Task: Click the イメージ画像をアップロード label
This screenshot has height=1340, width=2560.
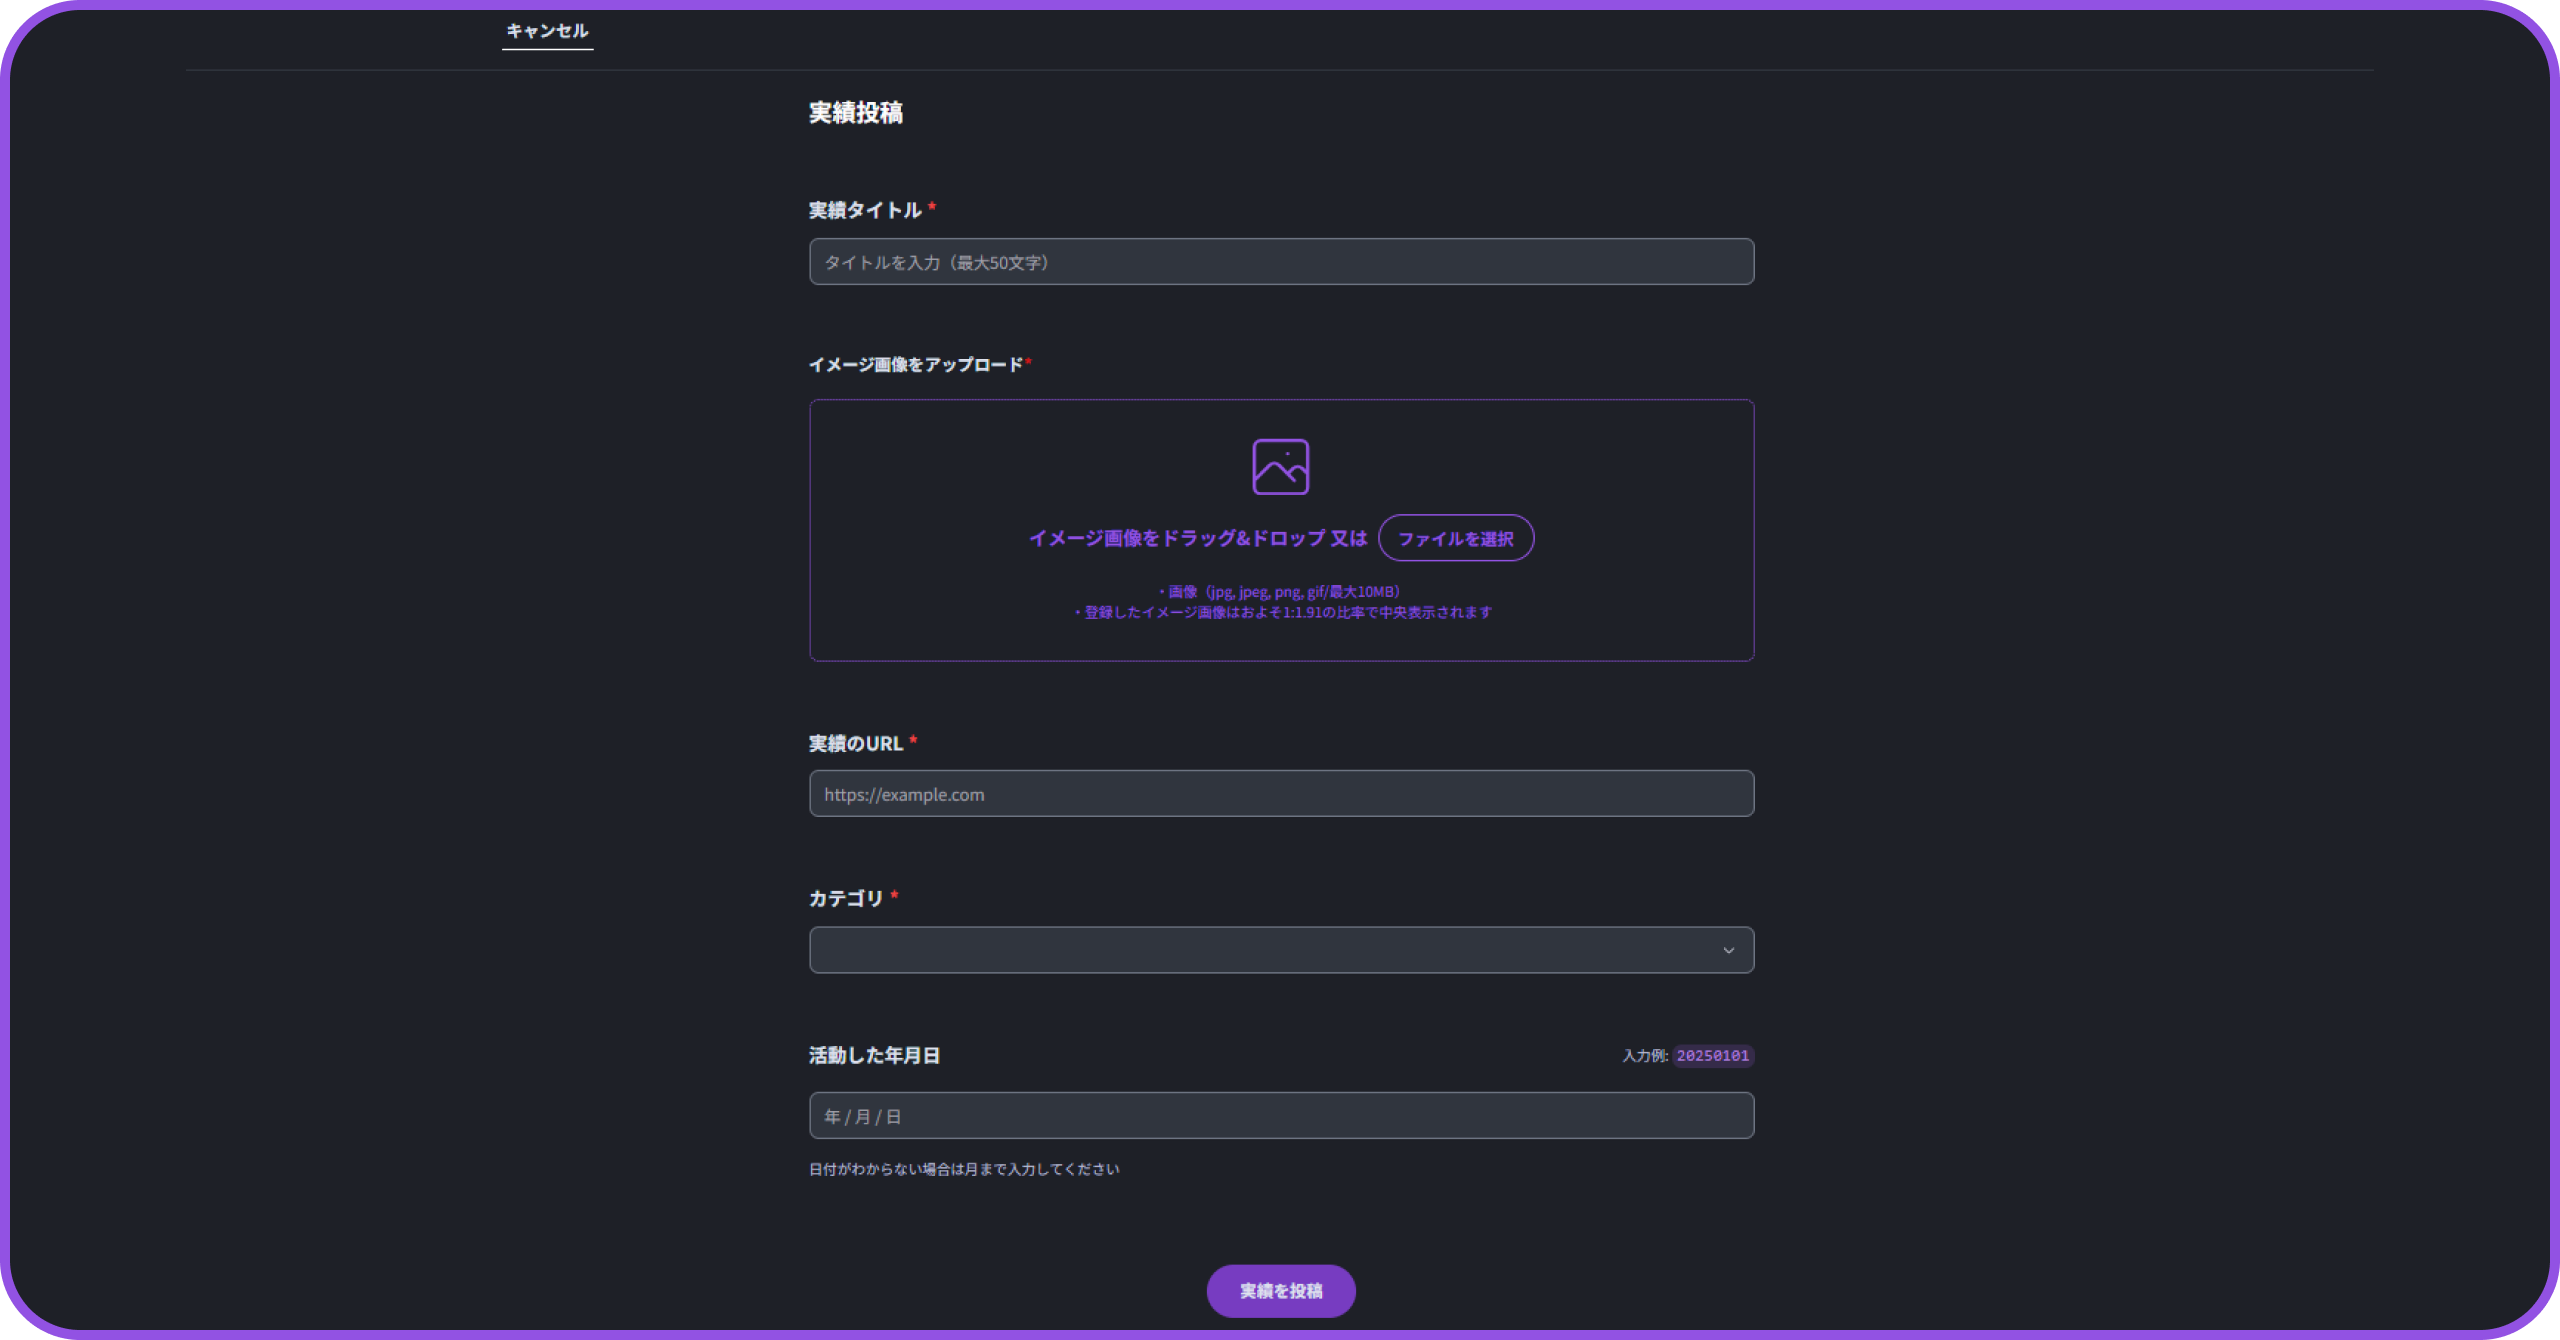Action: (915, 365)
